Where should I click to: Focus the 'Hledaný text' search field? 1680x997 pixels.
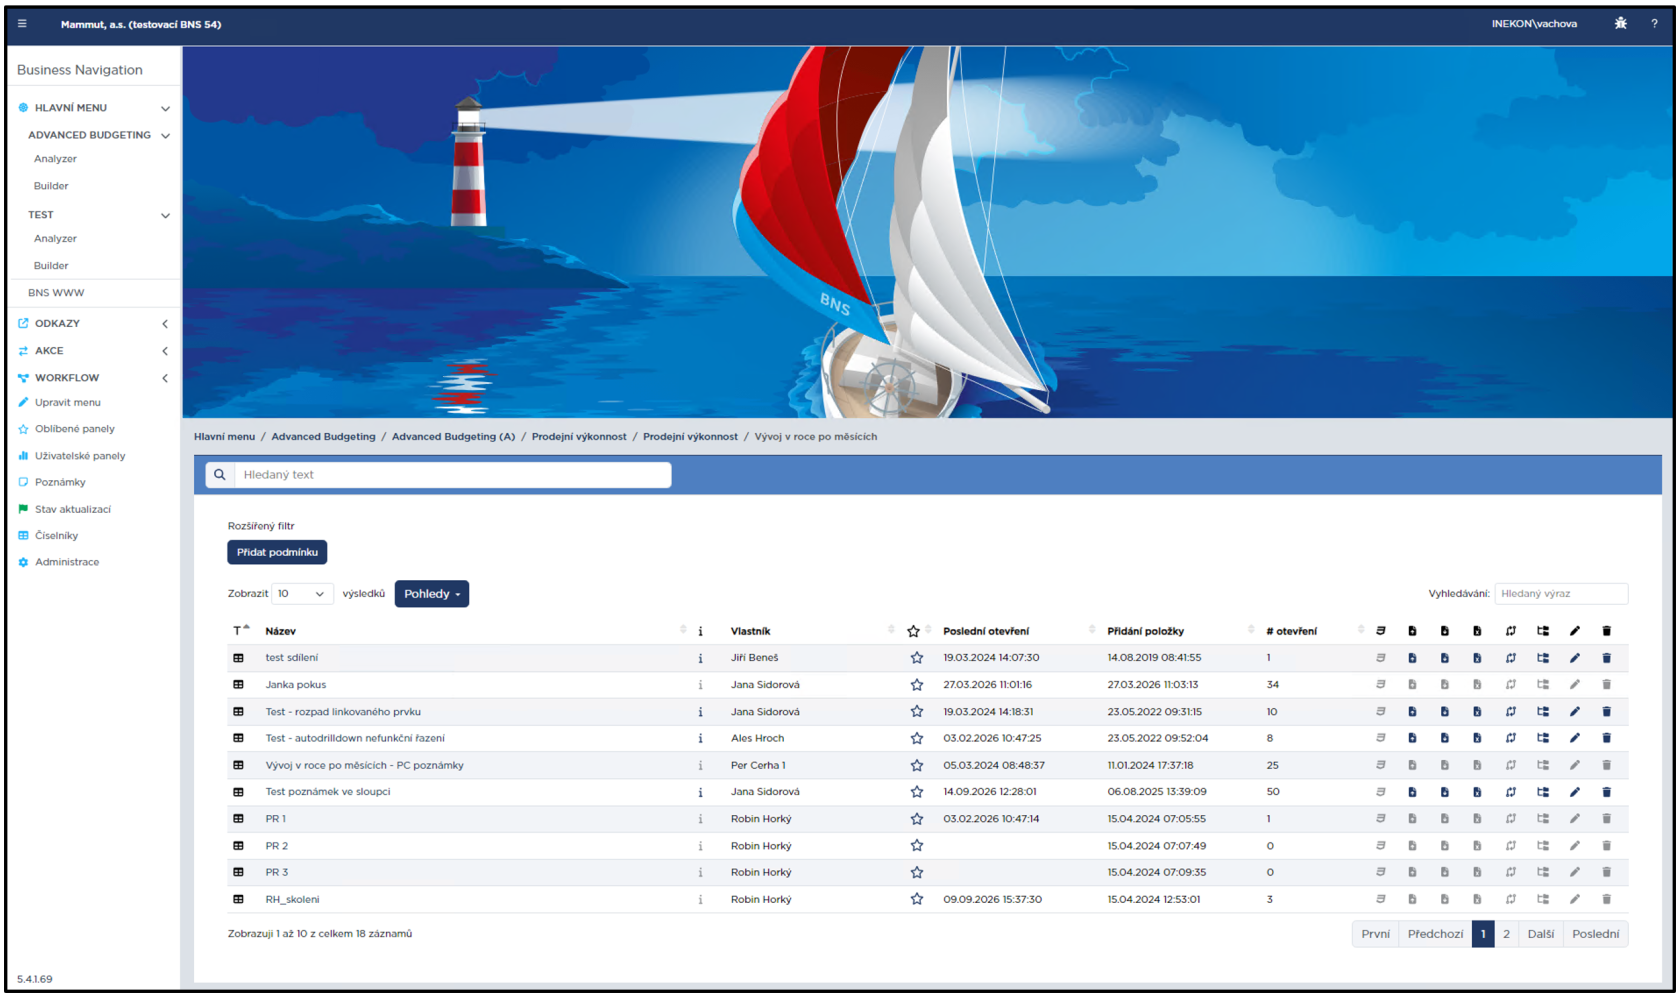453,475
